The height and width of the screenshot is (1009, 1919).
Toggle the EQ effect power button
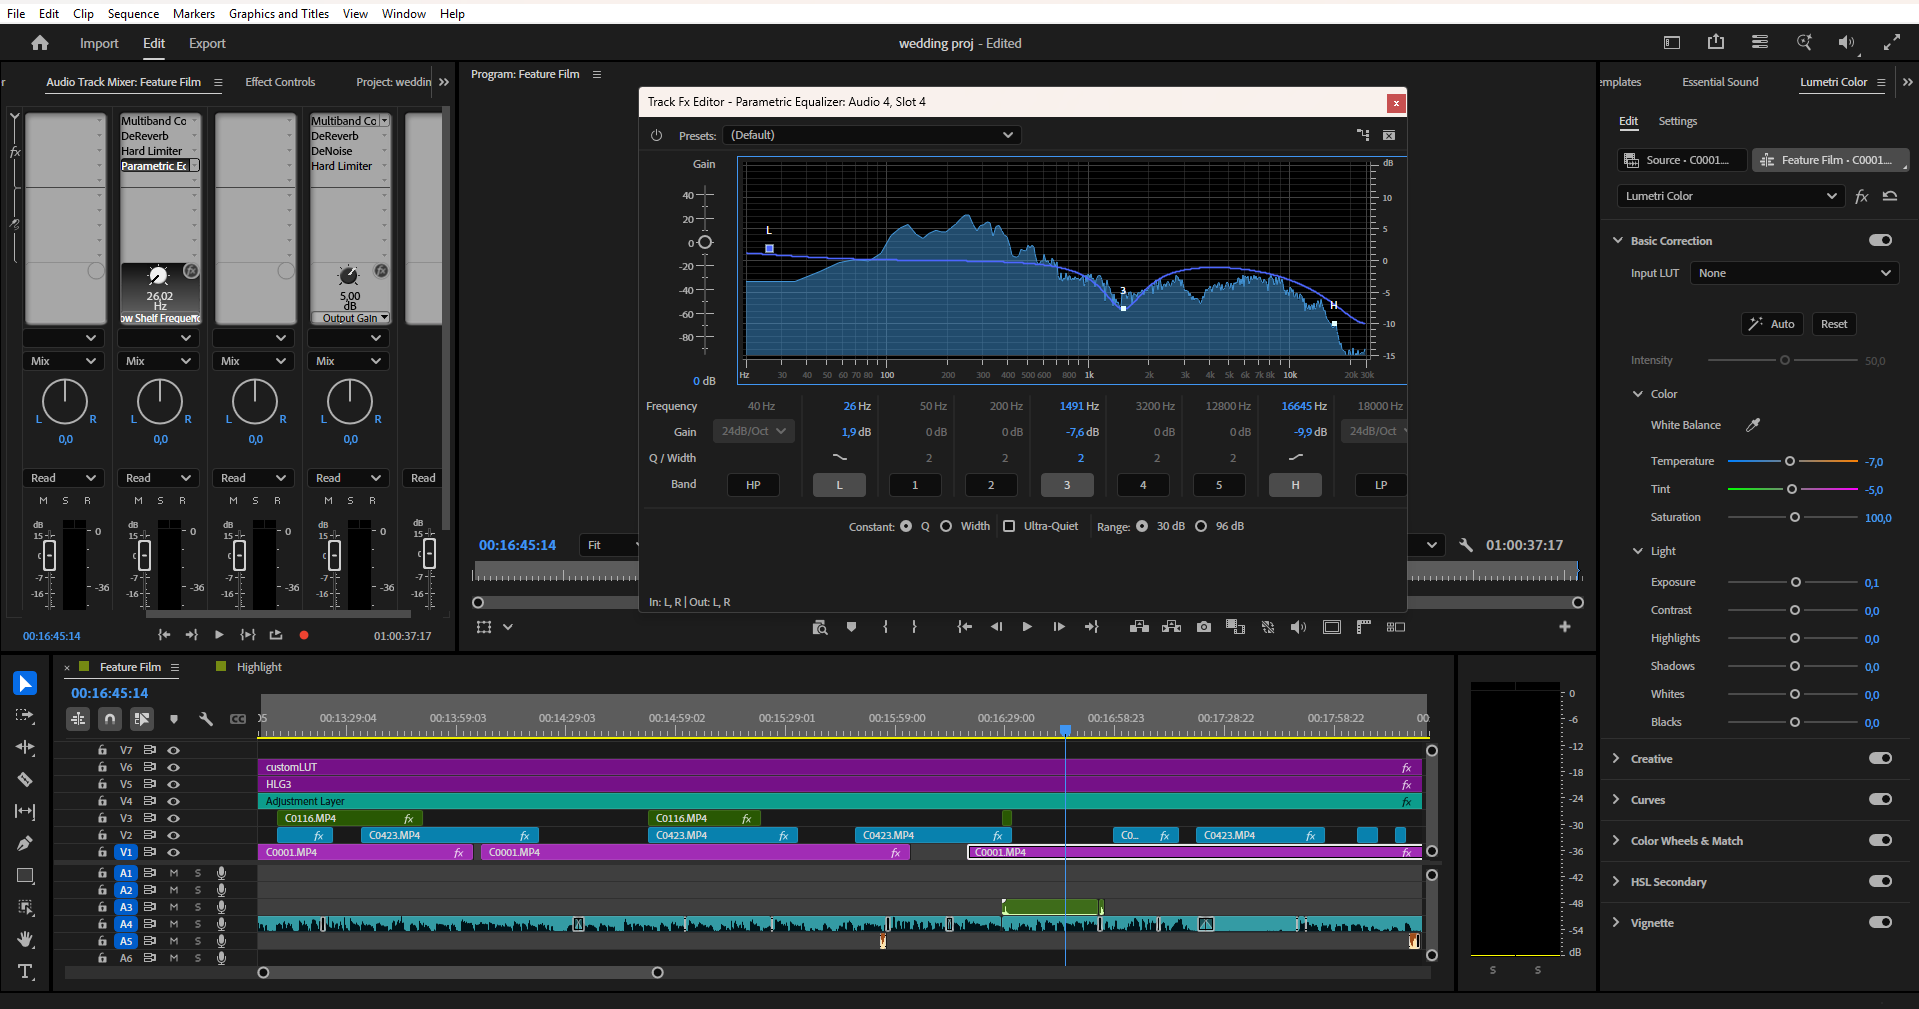pos(656,135)
